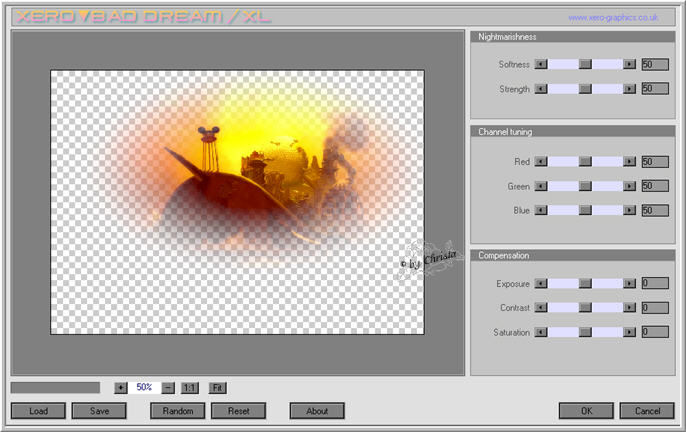Zoom in with the plus button
The height and width of the screenshot is (432, 686).
click(121, 388)
